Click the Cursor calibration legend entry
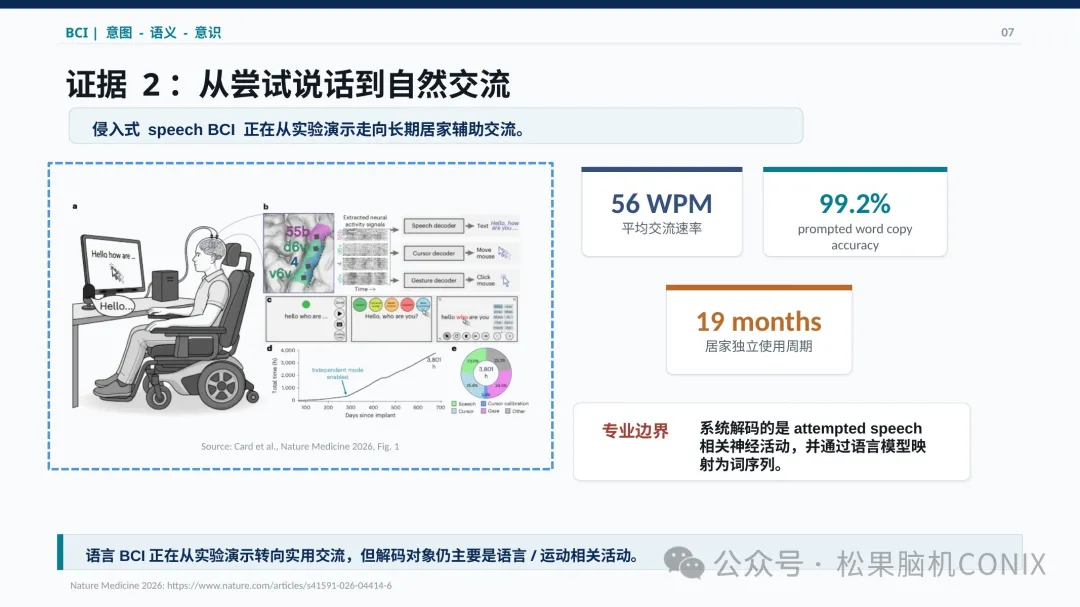This screenshot has width=1080, height=607. click(504, 404)
